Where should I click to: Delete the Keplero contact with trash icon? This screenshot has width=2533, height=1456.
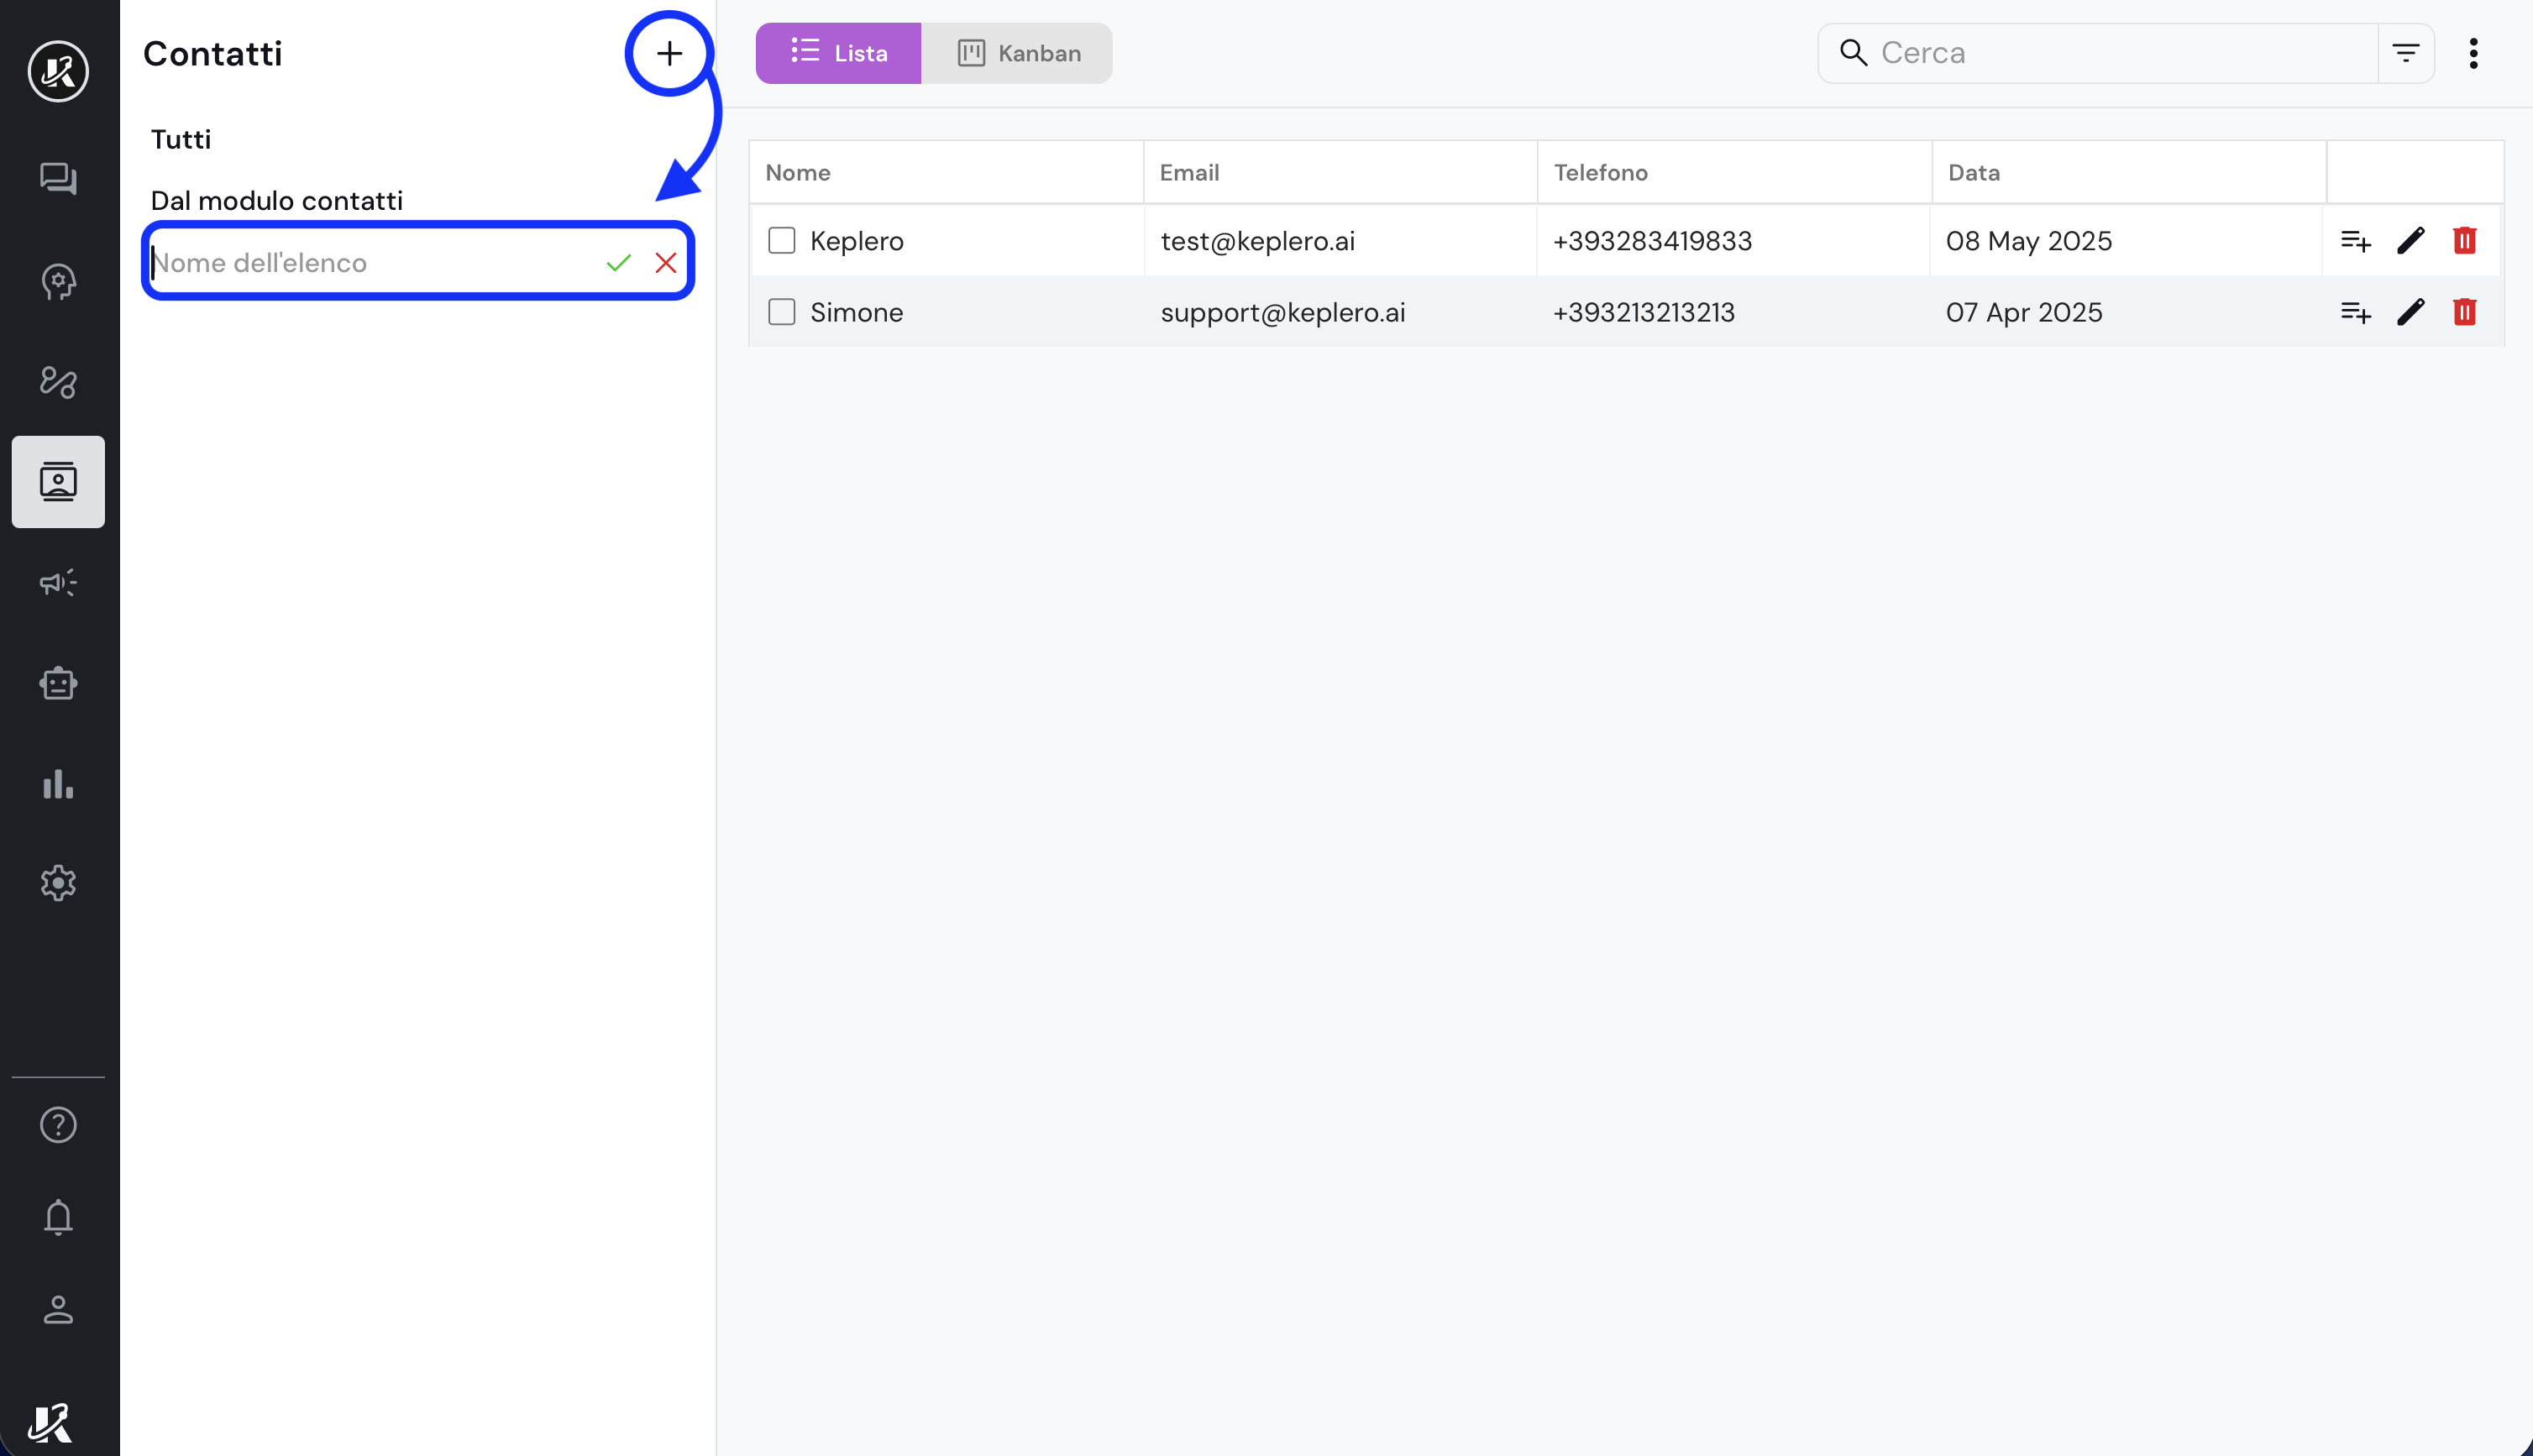pyautogui.click(x=2464, y=241)
